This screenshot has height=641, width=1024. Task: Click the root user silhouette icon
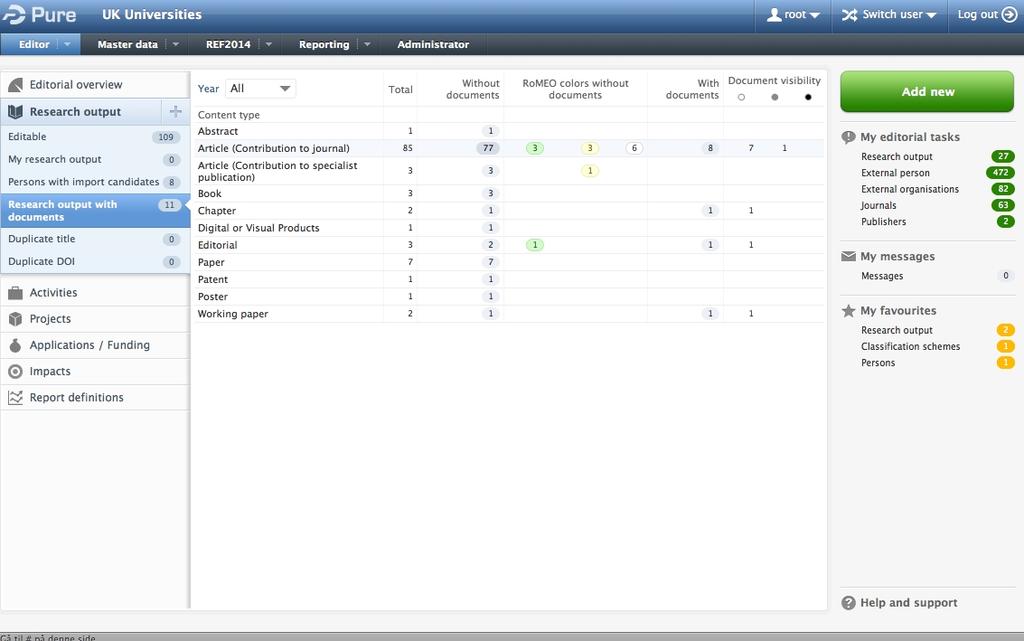click(774, 14)
